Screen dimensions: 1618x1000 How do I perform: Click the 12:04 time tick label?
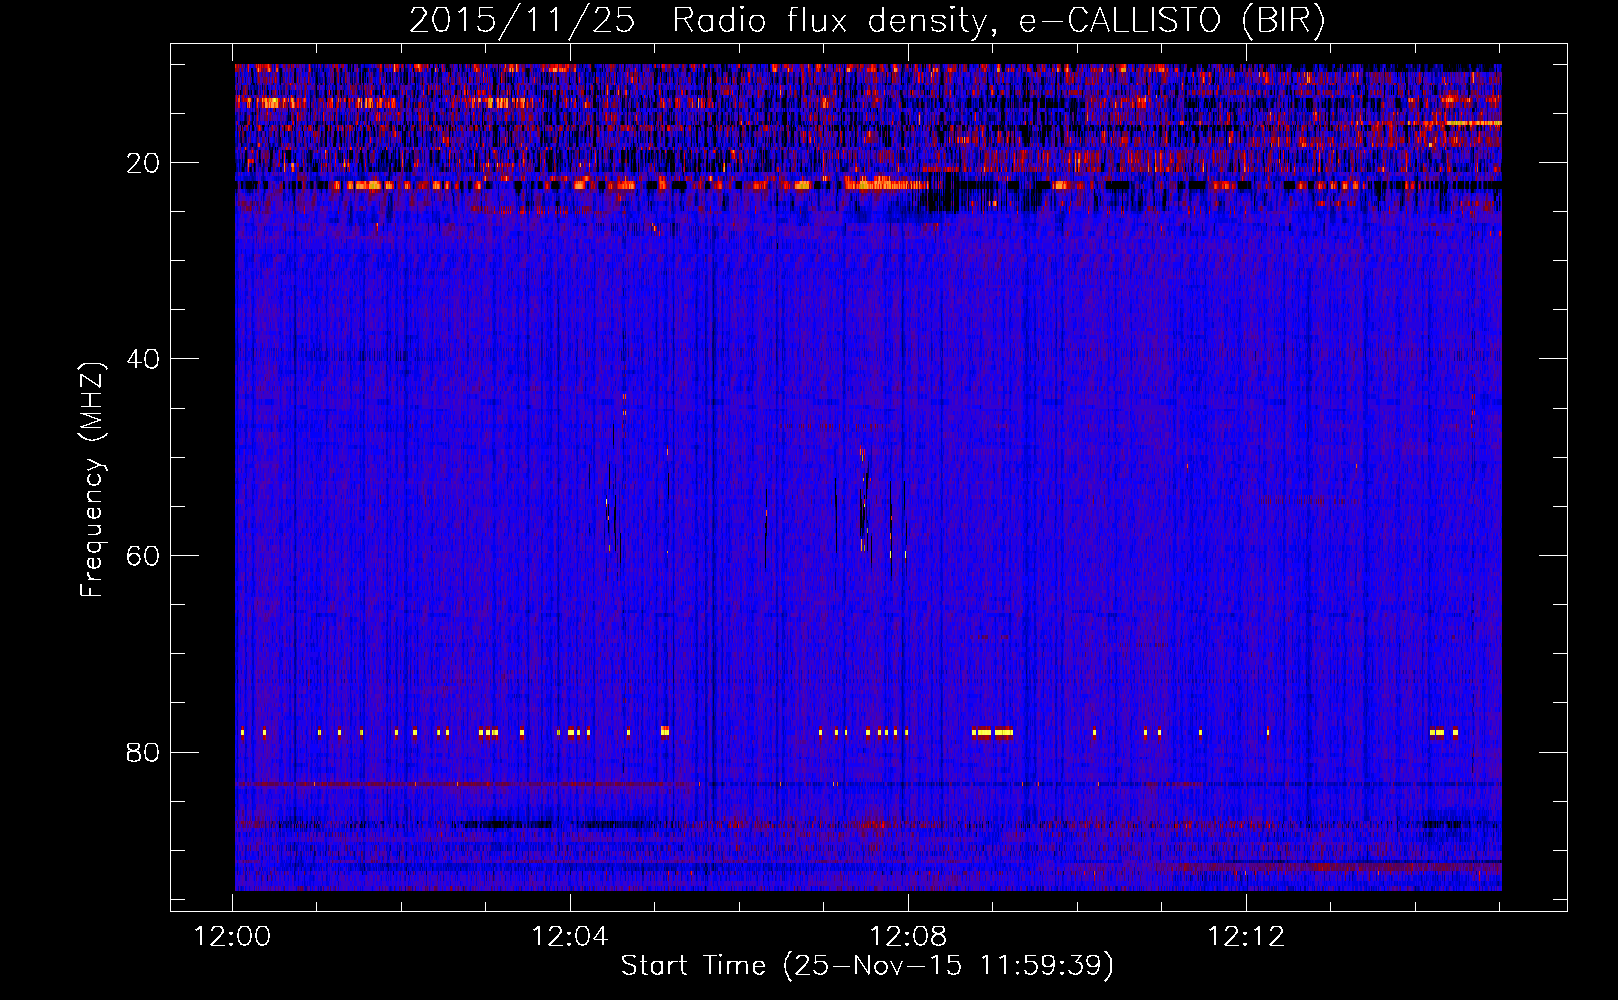click(x=570, y=937)
